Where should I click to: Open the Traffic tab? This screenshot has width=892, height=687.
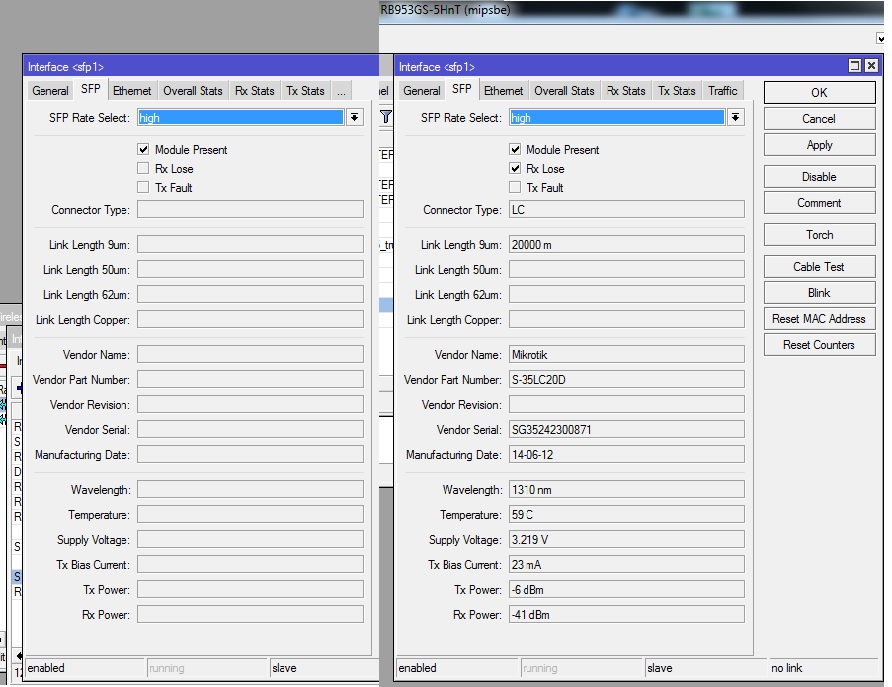(x=722, y=91)
